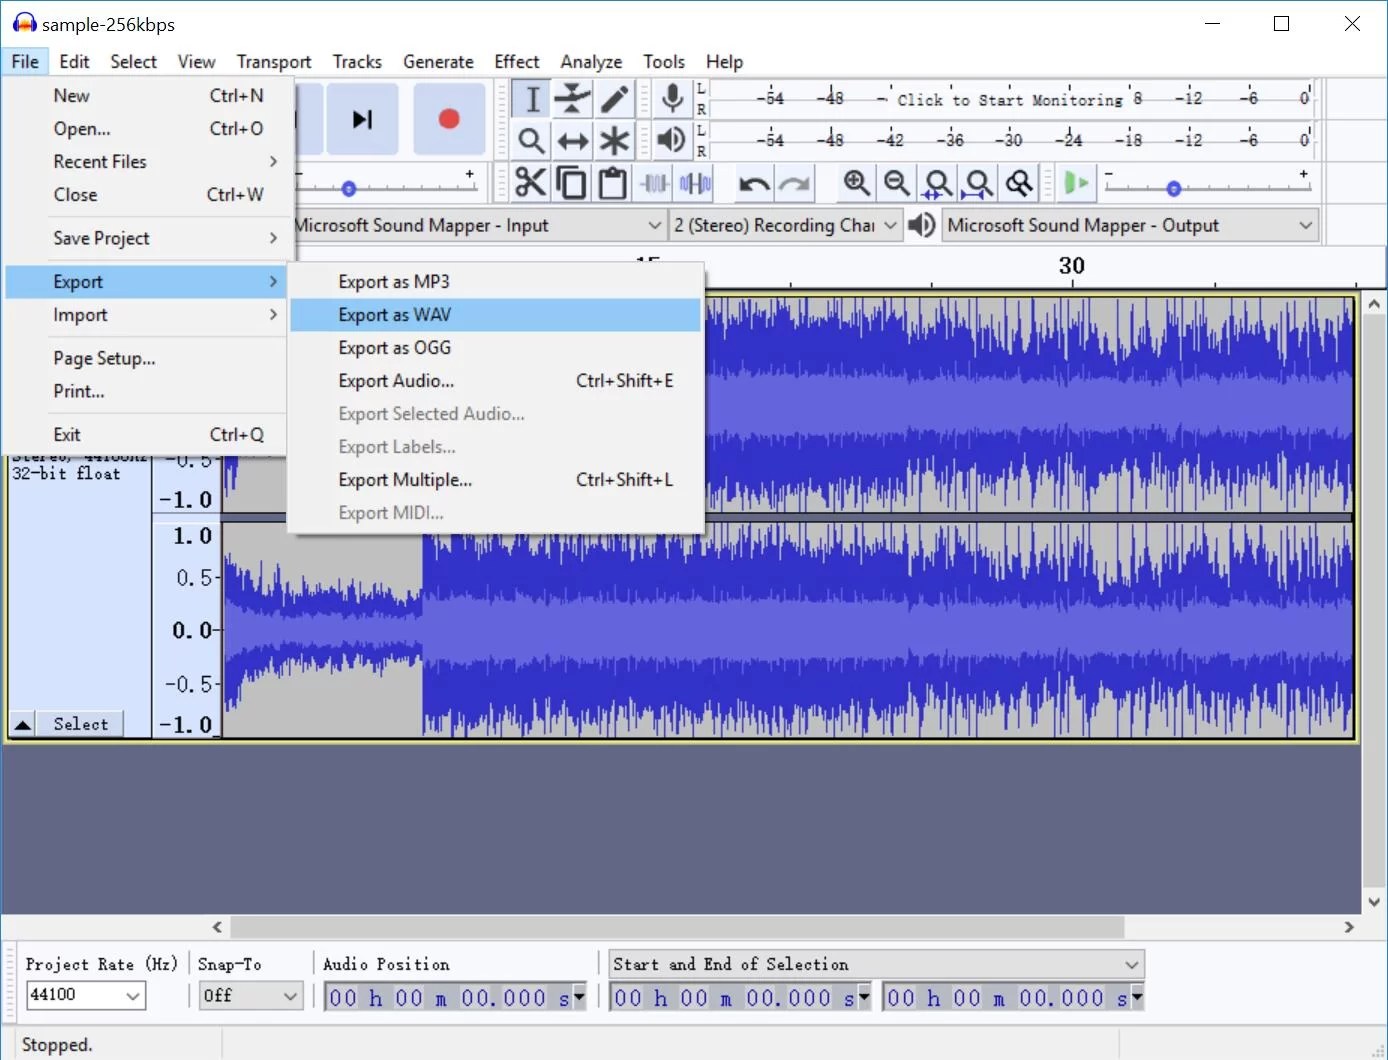Click the Undo arrow icon
The height and width of the screenshot is (1060, 1388).
pyautogui.click(x=755, y=183)
